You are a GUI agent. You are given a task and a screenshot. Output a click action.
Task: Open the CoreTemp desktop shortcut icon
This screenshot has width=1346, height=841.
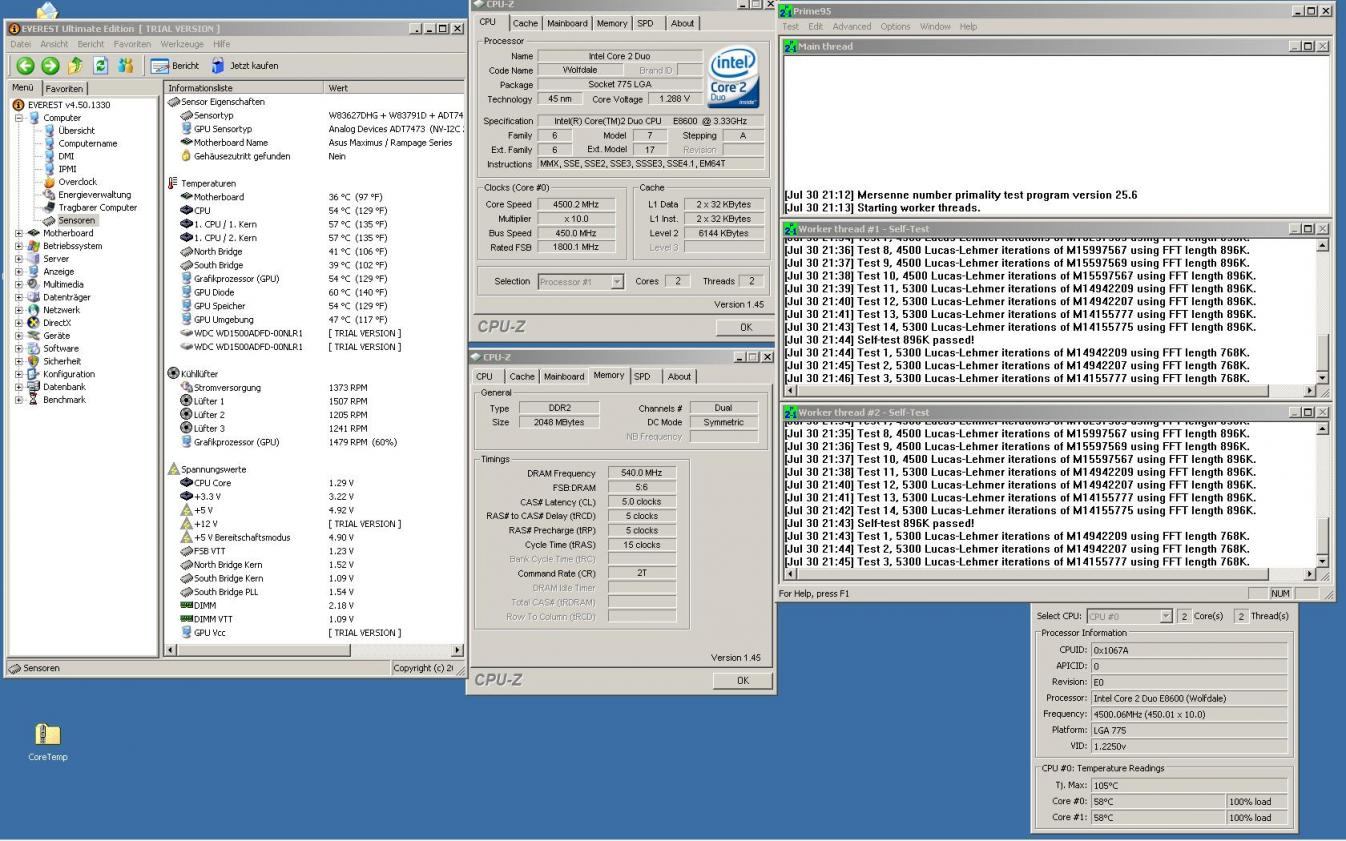tap(48, 742)
